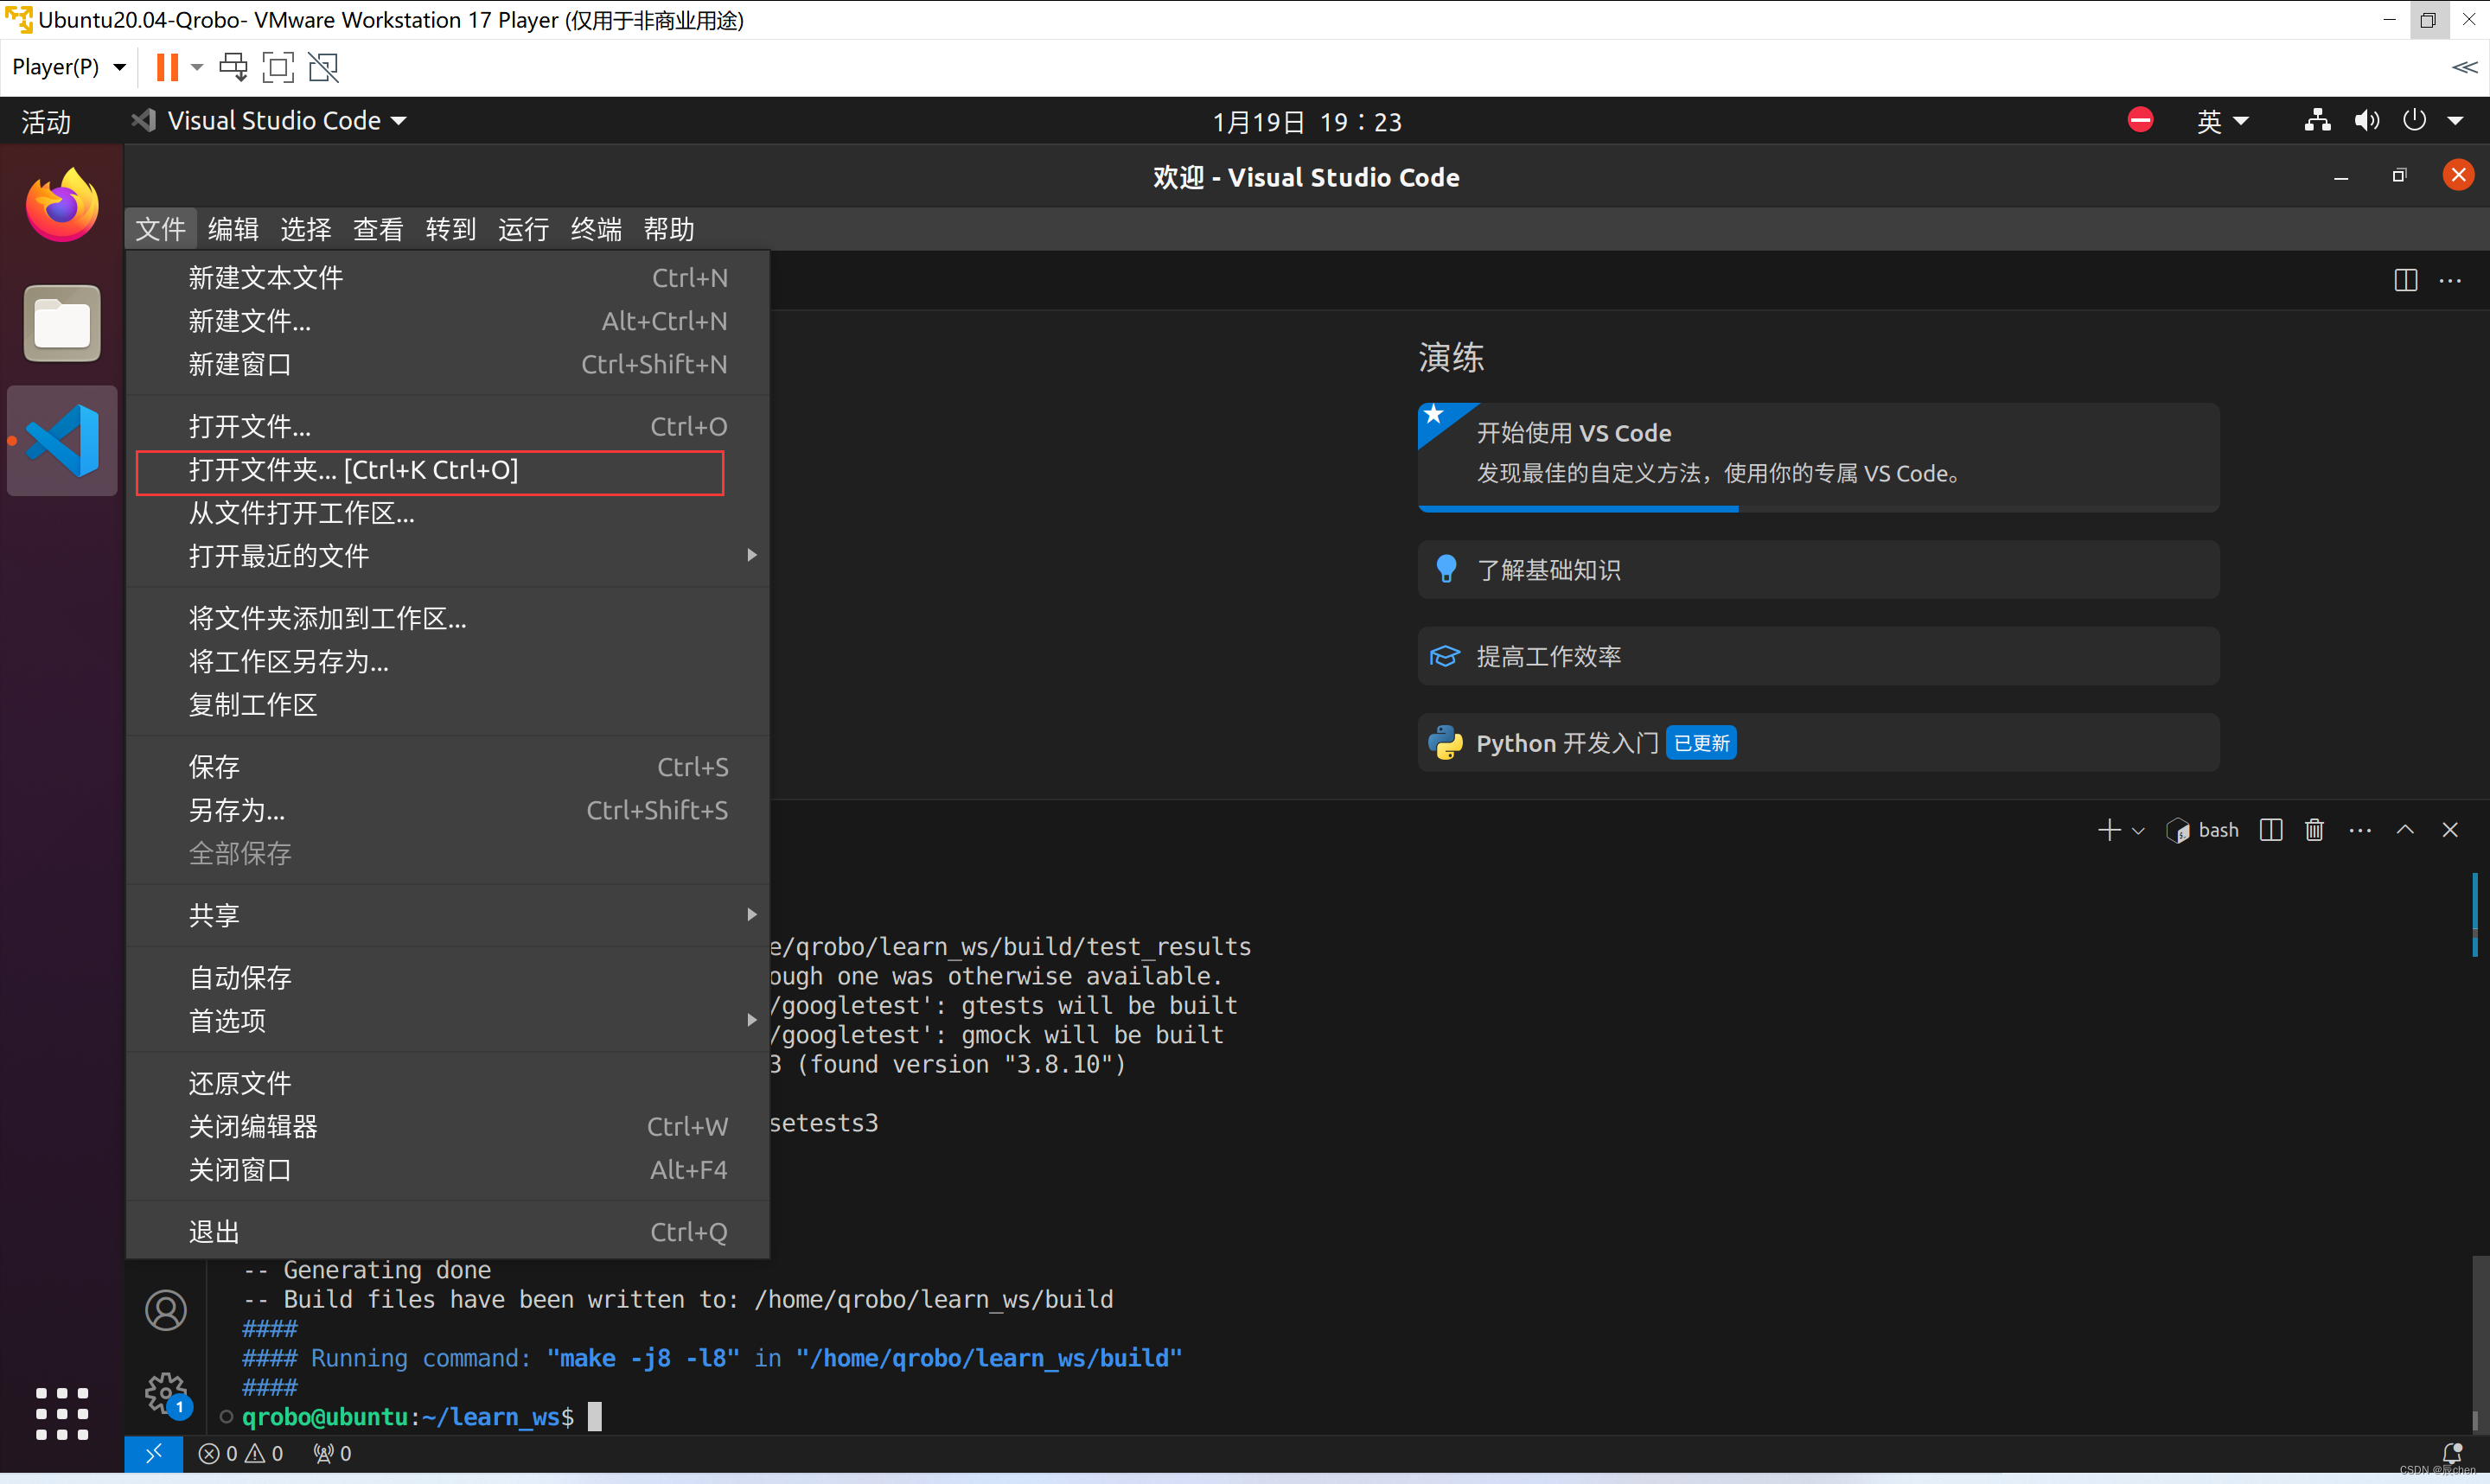Screen dimensions: 2490x1484
Task: Click the remote window indicator in status bar
Action: [x=154, y=1453]
